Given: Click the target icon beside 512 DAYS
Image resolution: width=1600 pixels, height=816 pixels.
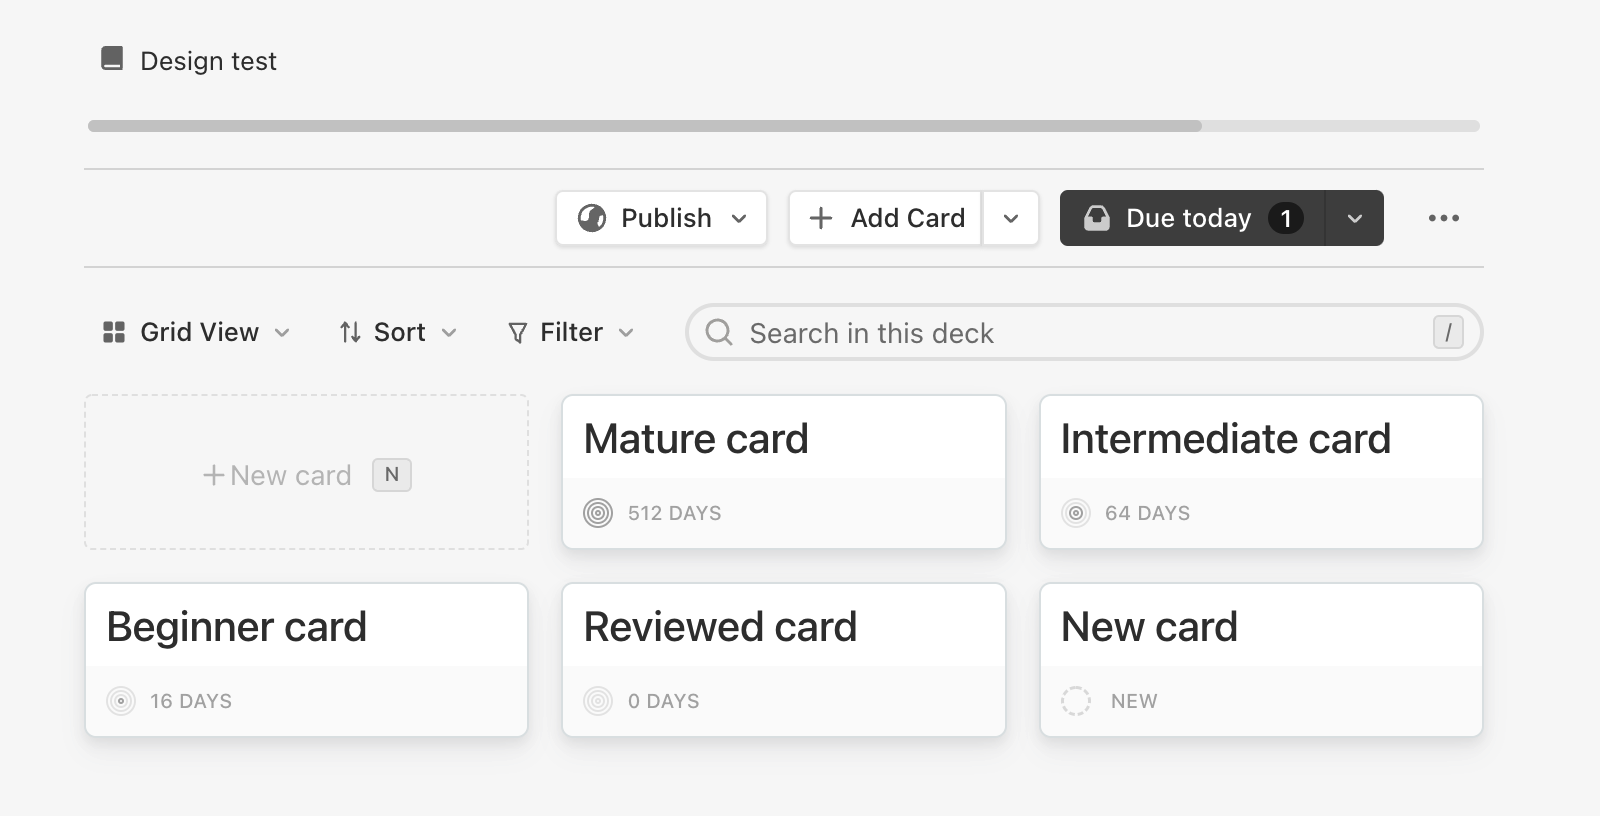Looking at the screenshot, I should 598,513.
